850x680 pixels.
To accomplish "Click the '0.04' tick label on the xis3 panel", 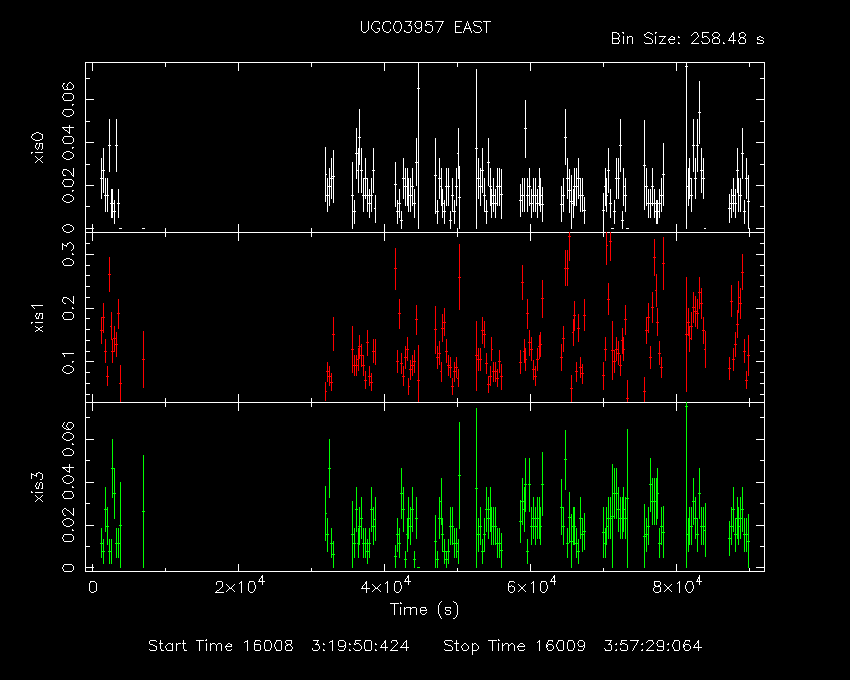I will 69,482.
